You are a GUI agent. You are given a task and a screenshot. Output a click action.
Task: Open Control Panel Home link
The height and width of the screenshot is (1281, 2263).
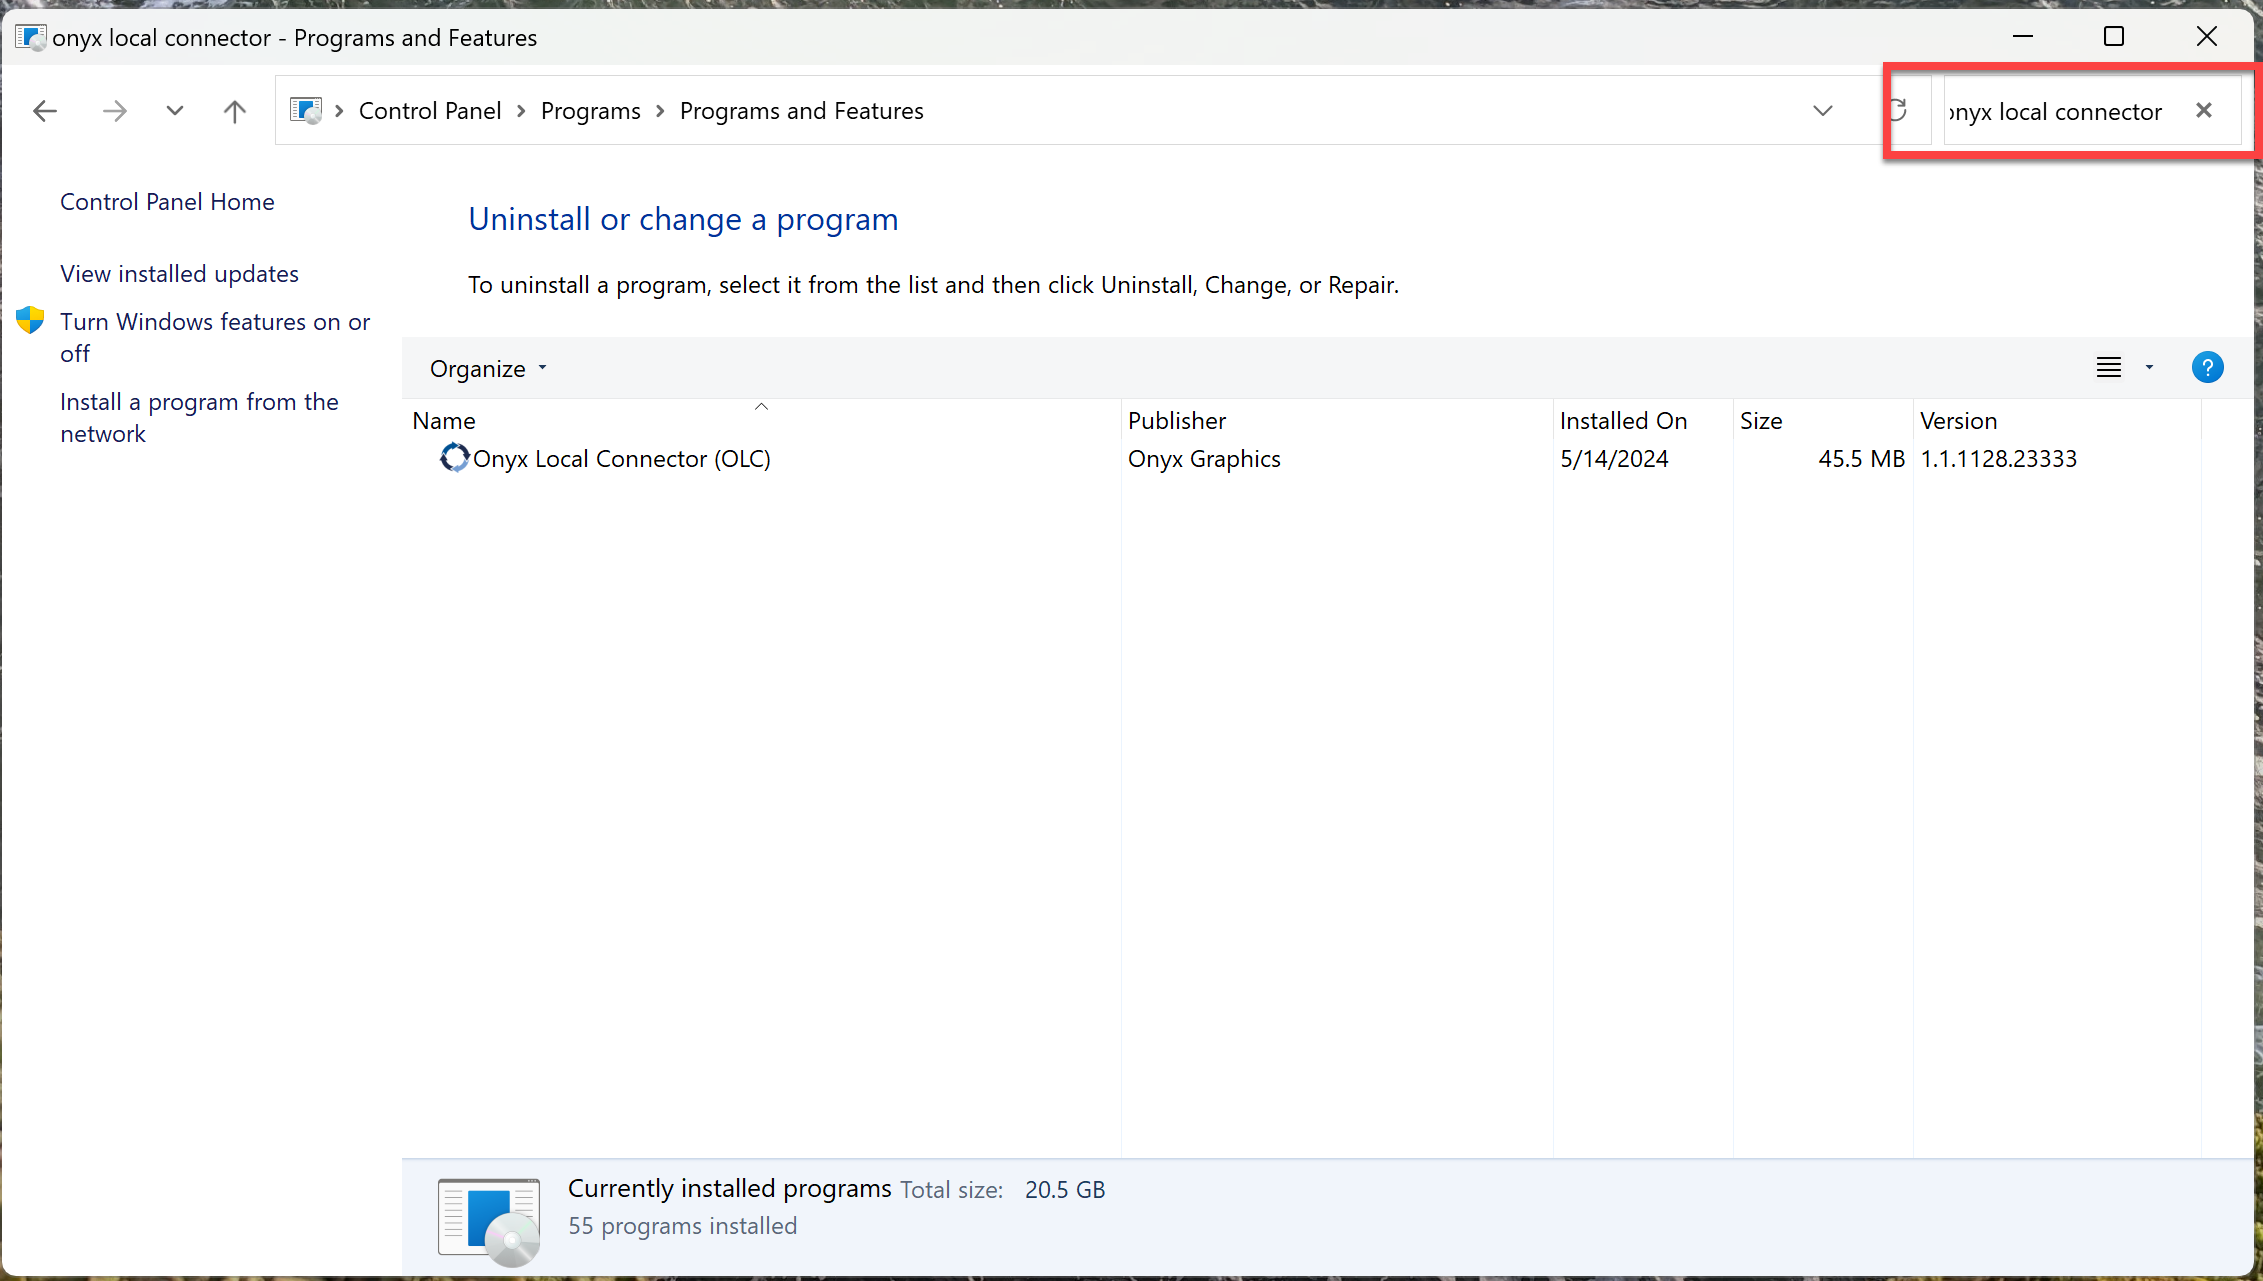pos(167,202)
